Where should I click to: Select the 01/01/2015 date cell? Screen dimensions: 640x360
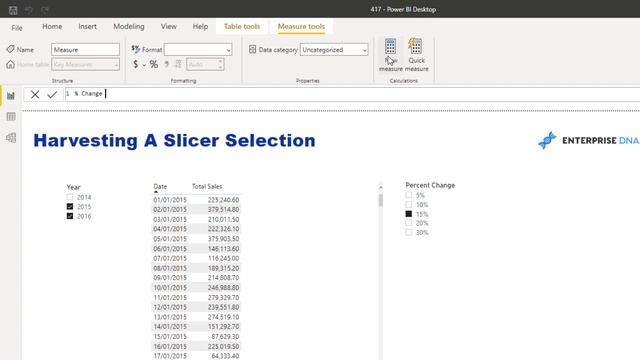pos(170,200)
